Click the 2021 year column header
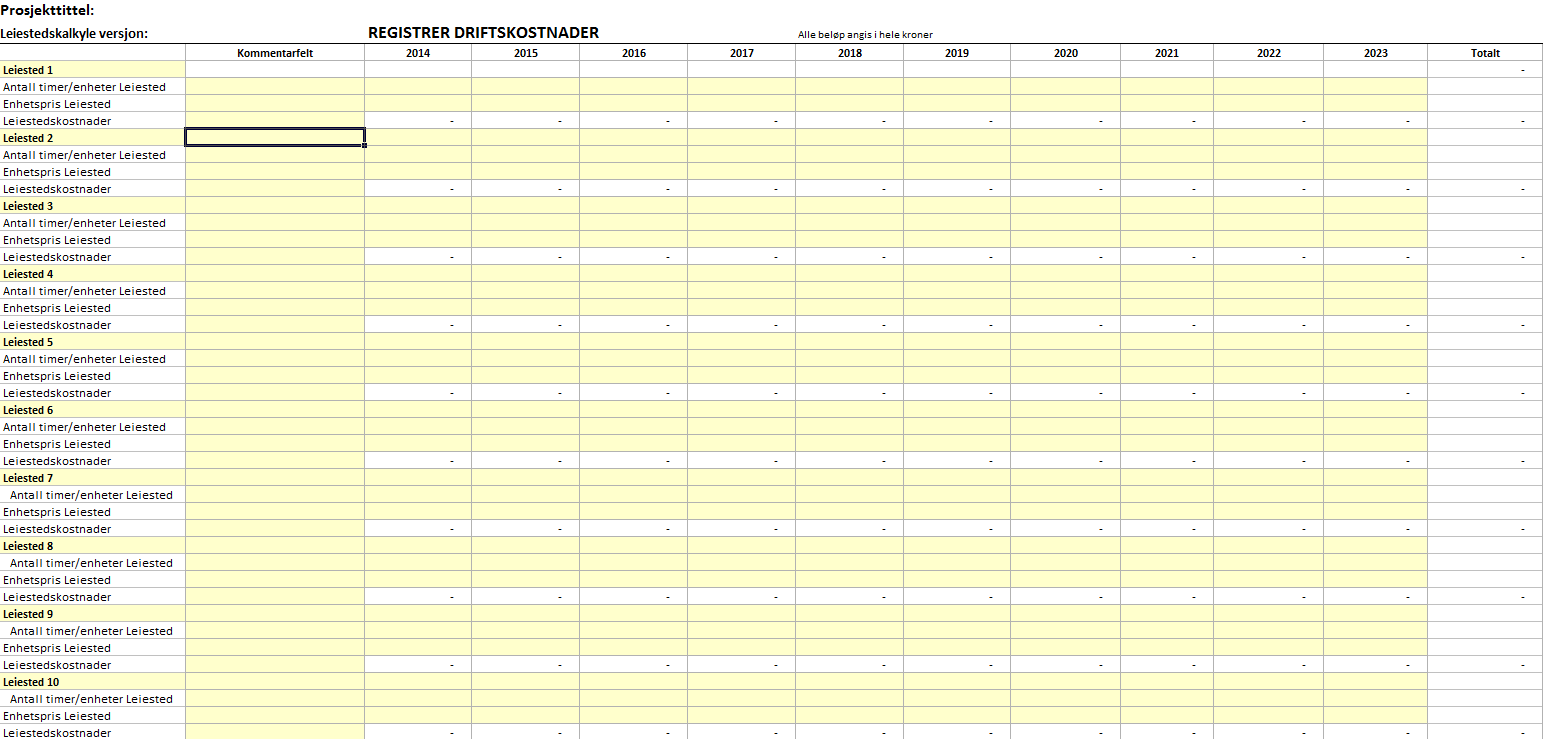Viewport: 1543px width, 739px height. pyautogui.click(x=1166, y=53)
